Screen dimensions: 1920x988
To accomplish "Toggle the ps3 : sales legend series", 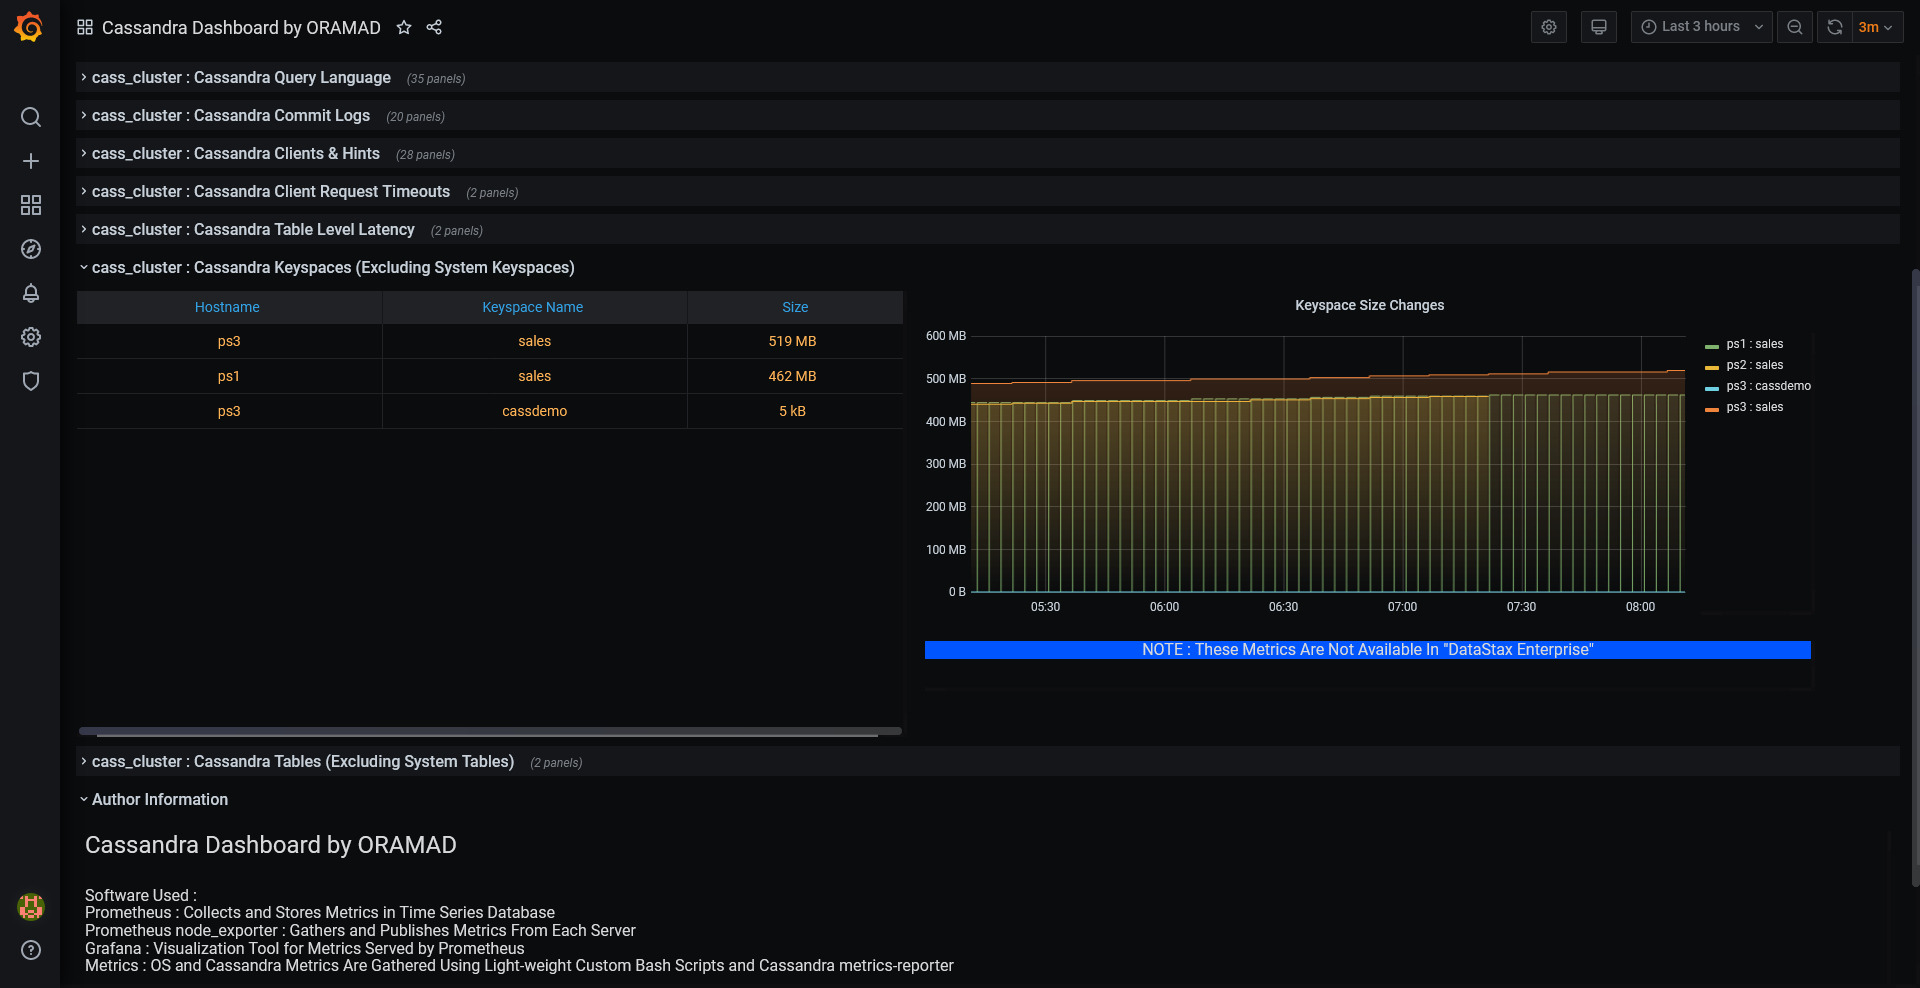I will (x=1754, y=407).
